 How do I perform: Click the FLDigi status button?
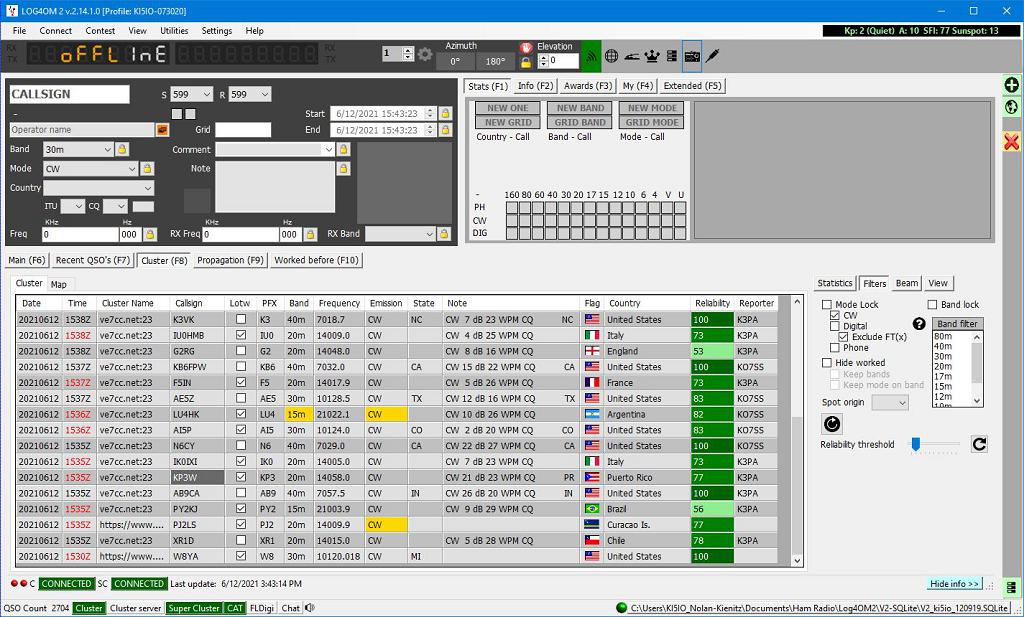(x=262, y=608)
